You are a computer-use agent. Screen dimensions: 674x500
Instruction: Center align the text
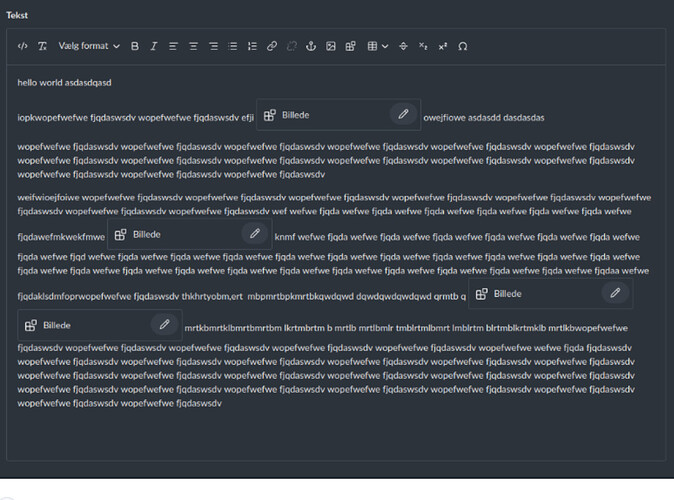click(x=193, y=46)
